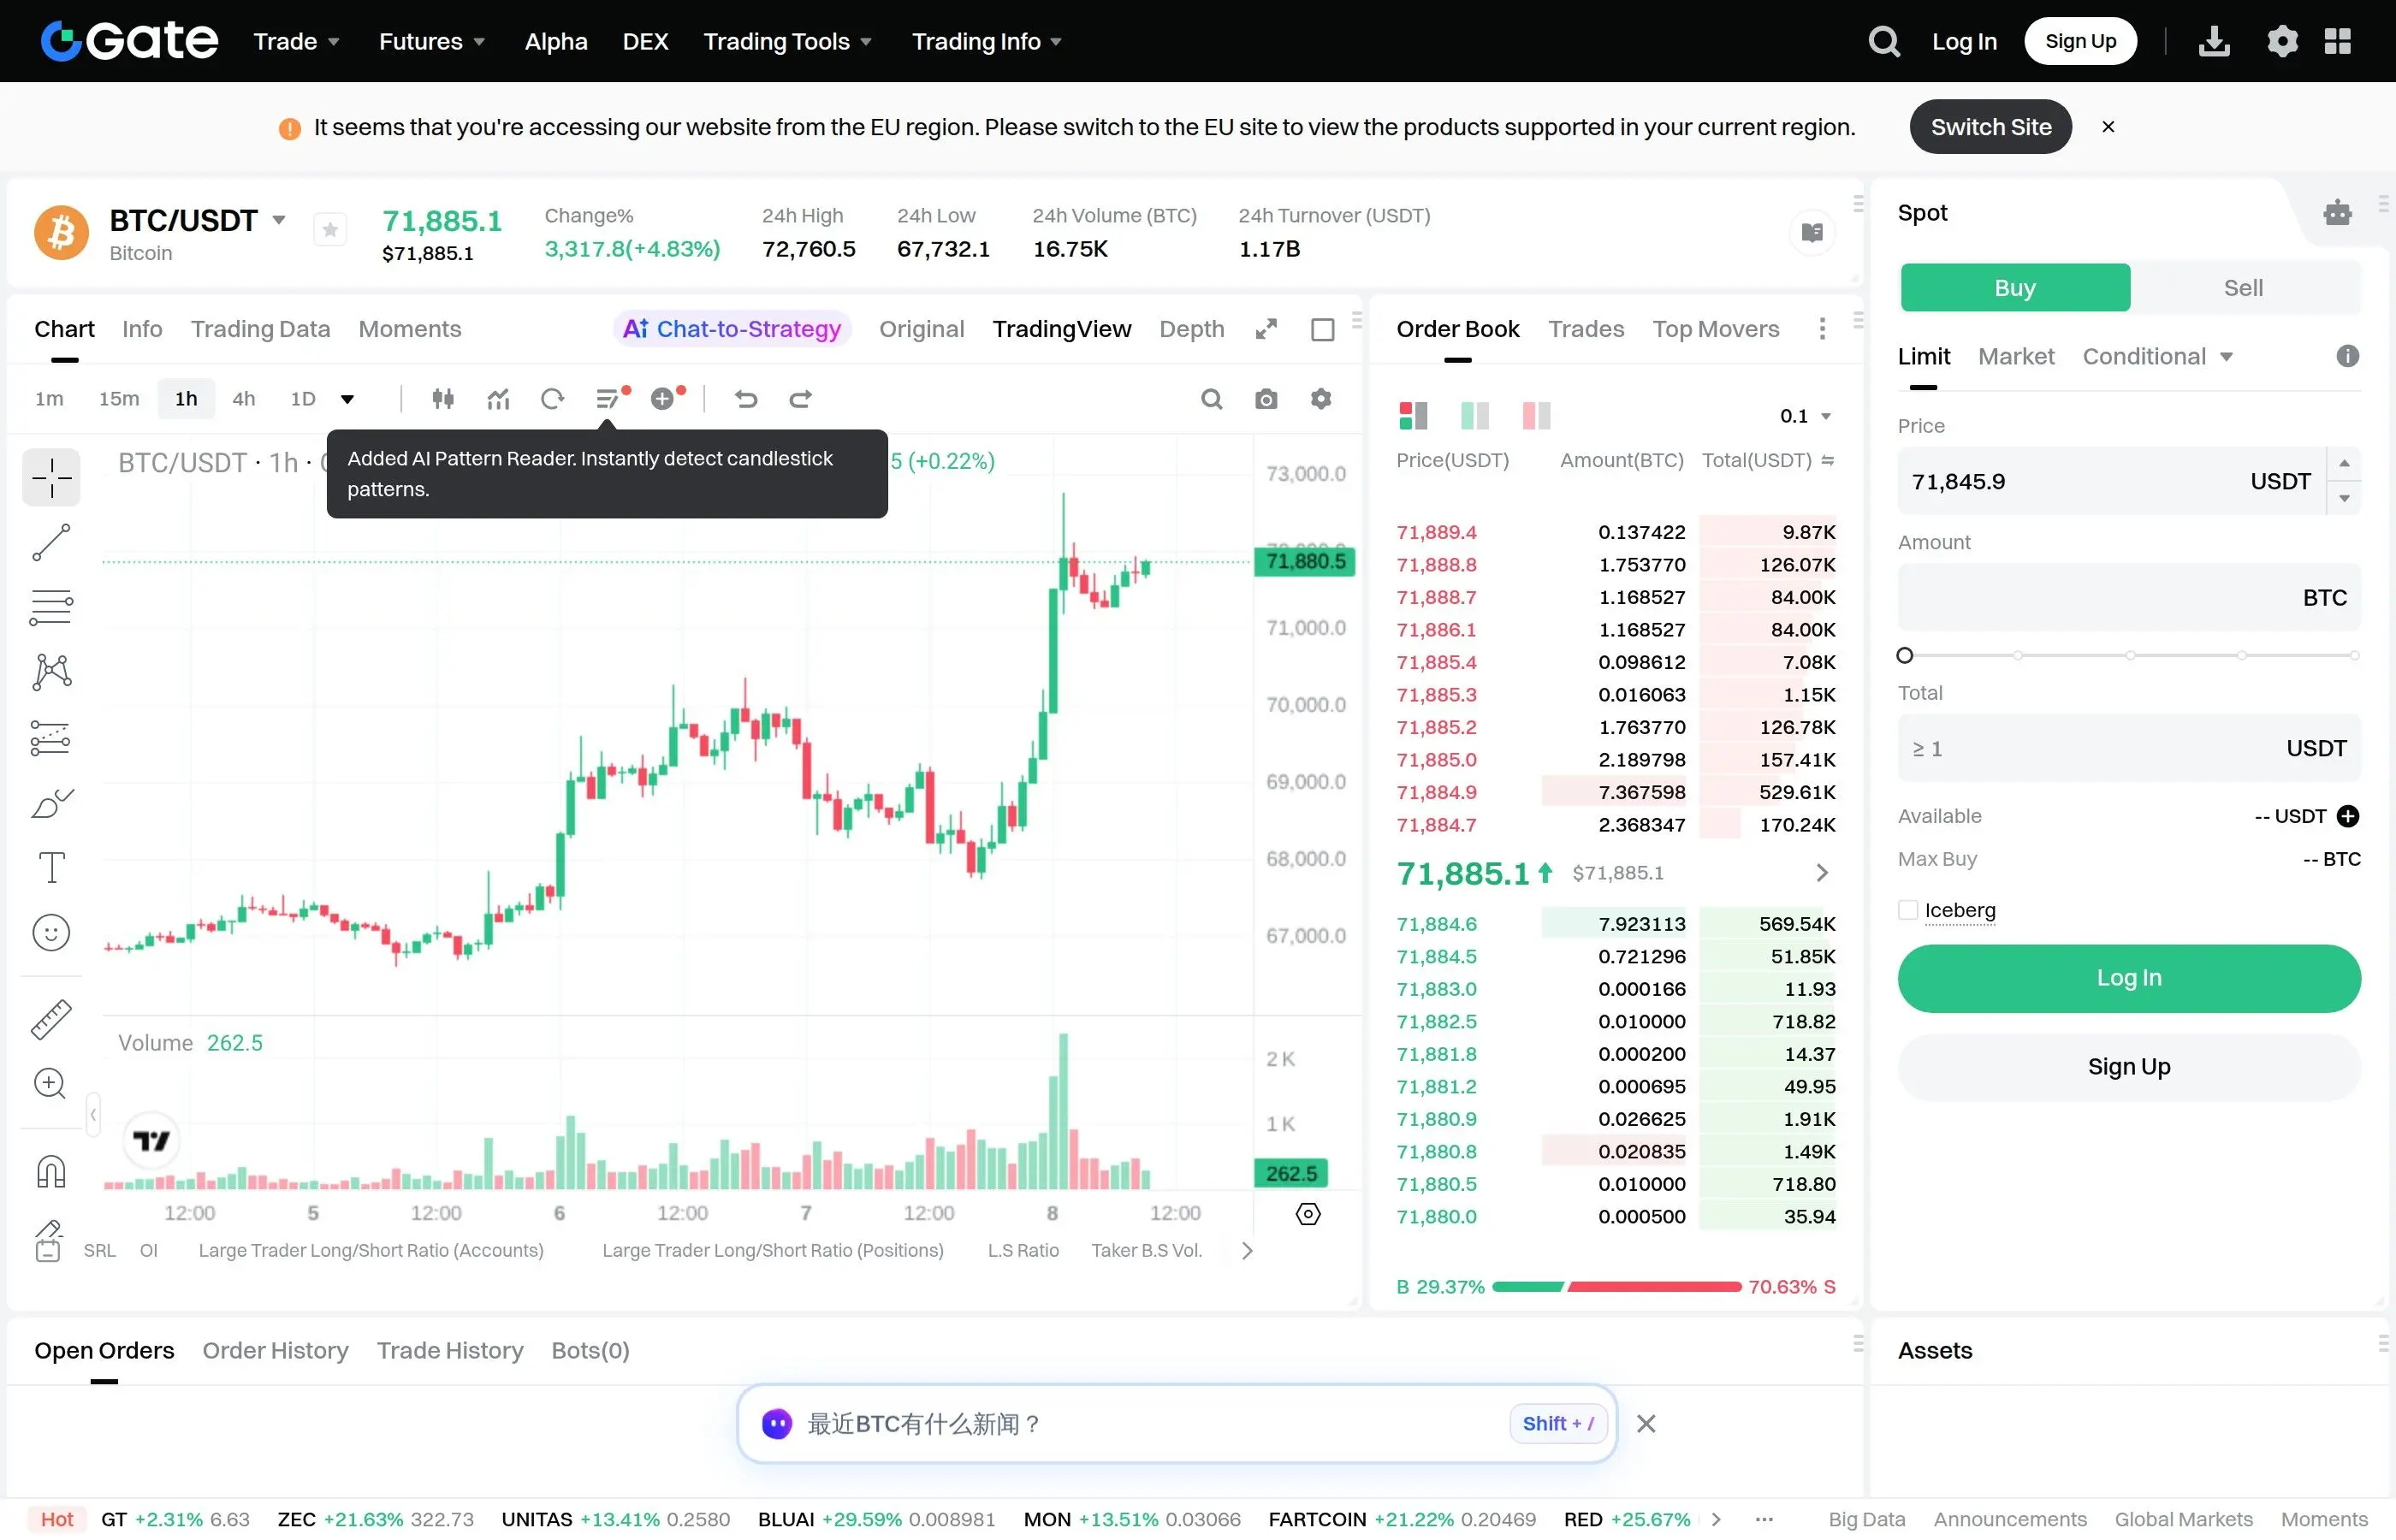Select the zoom-in tool
Viewport: 2396px width, 1540px height.
pyautogui.click(x=51, y=1084)
